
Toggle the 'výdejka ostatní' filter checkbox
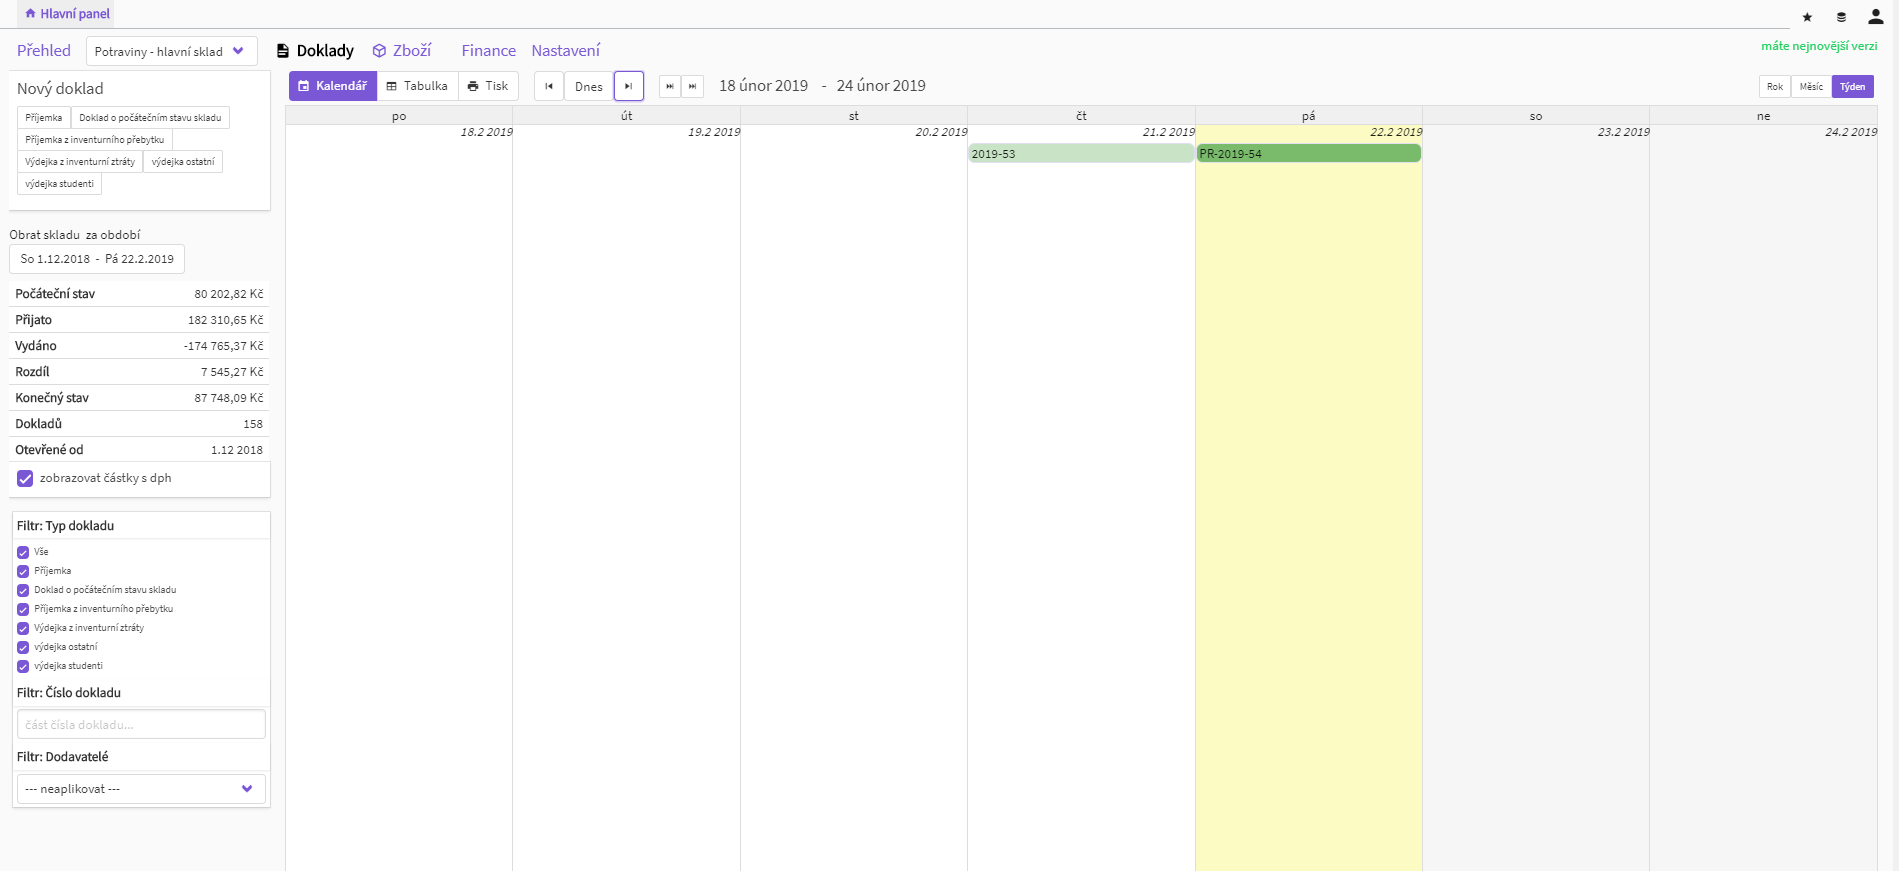click(x=23, y=647)
